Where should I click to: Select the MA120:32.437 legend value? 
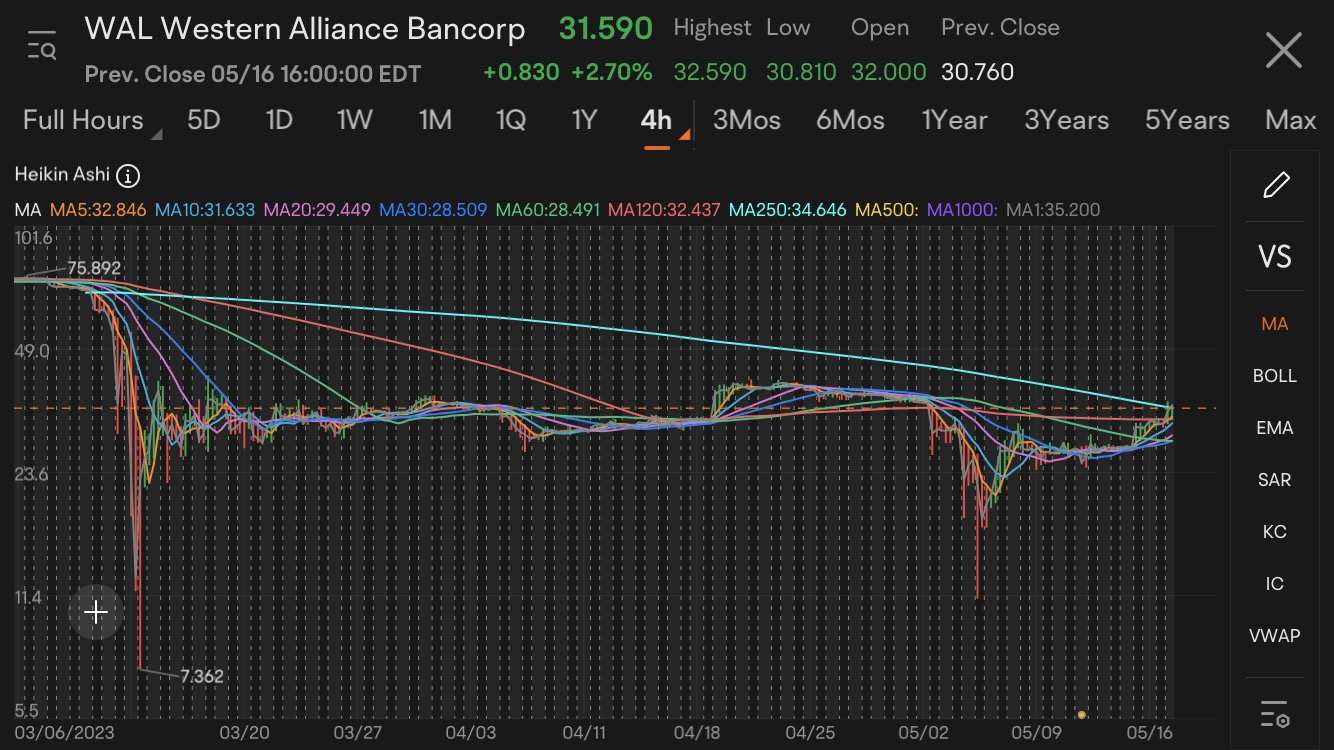point(664,210)
